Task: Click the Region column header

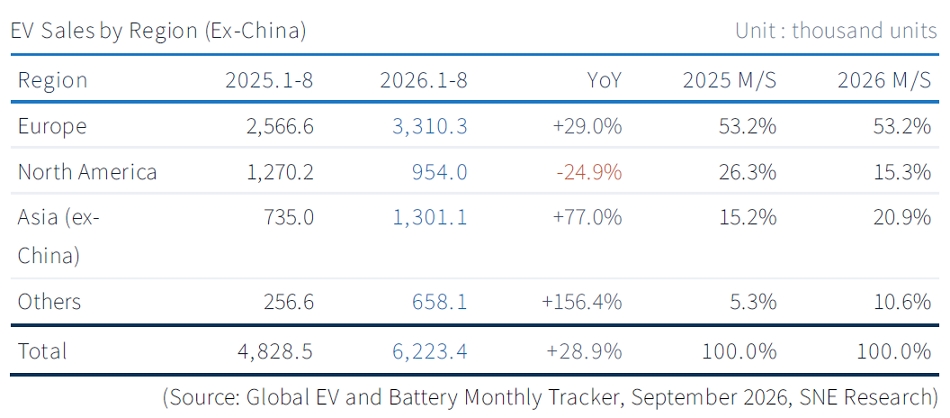Action: (x=53, y=80)
